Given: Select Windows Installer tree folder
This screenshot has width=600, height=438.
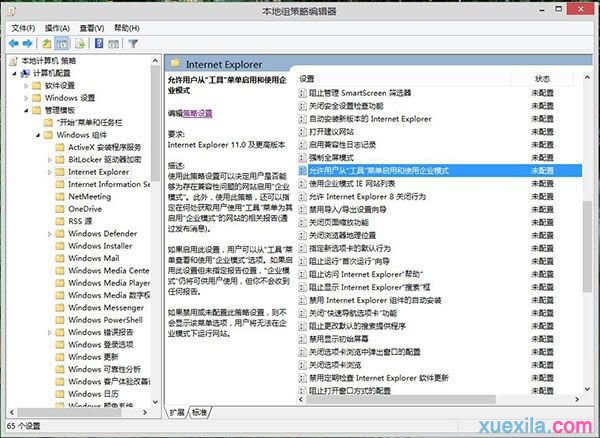Looking at the screenshot, I should (x=100, y=246).
